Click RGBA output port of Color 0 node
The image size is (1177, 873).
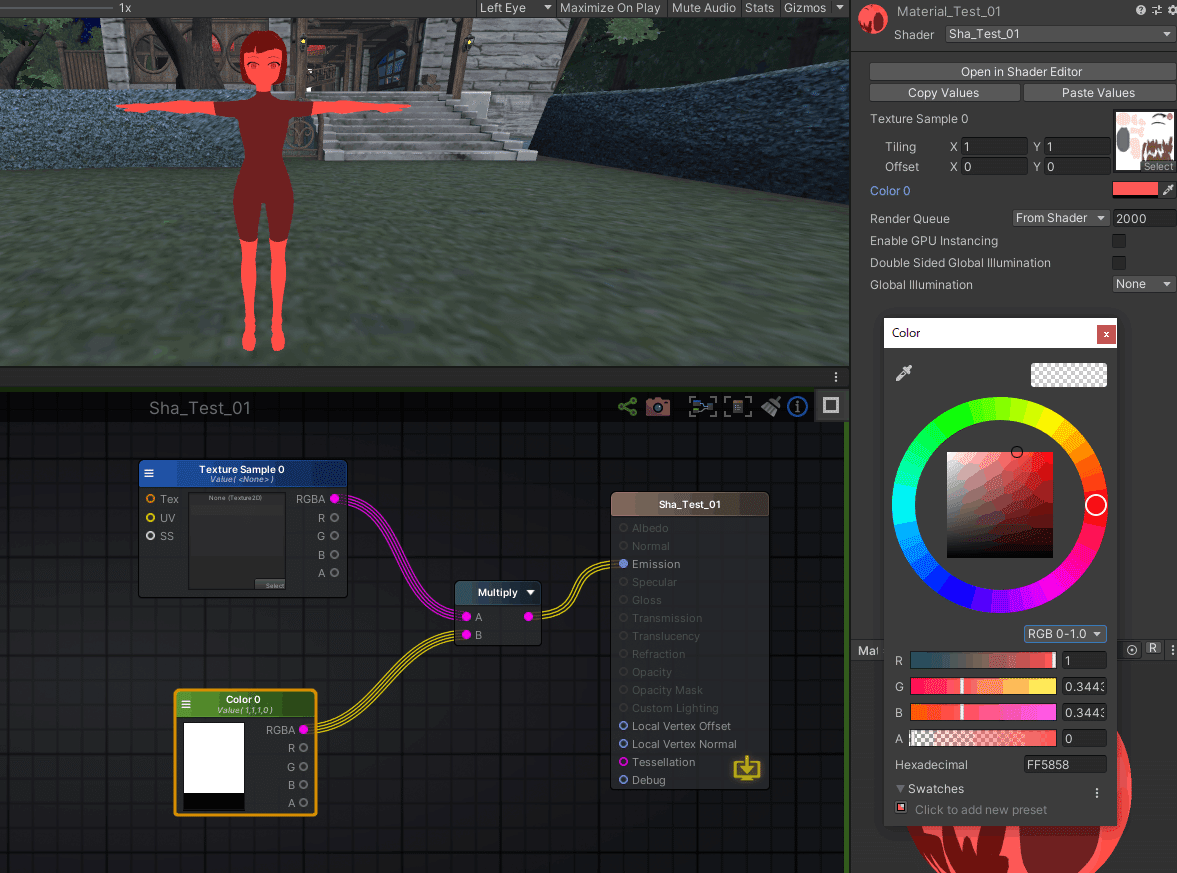[x=303, y=730]
